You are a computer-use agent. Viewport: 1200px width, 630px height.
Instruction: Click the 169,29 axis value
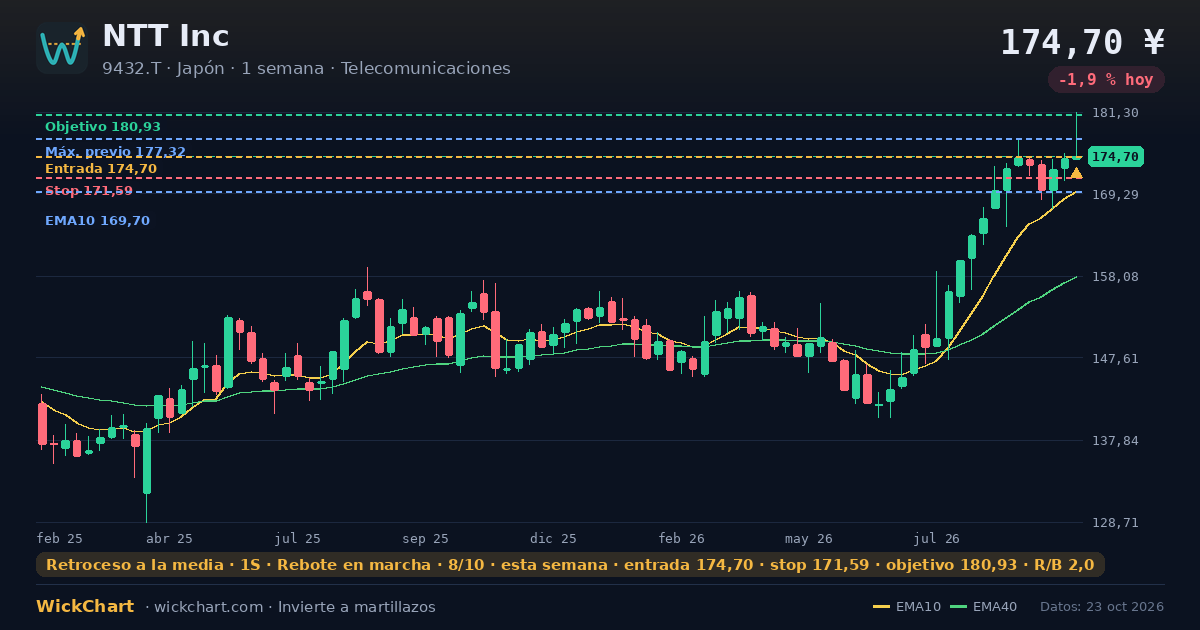[1115, 194]
